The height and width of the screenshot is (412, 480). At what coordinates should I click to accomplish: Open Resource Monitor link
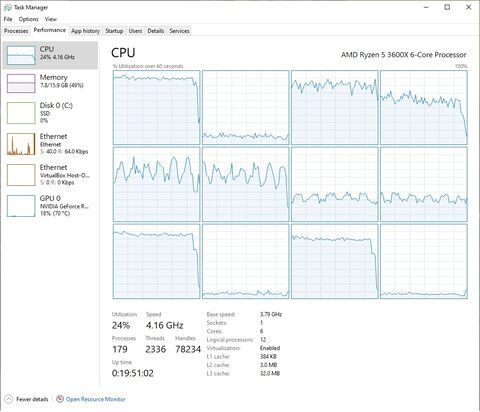click(96, 399)
